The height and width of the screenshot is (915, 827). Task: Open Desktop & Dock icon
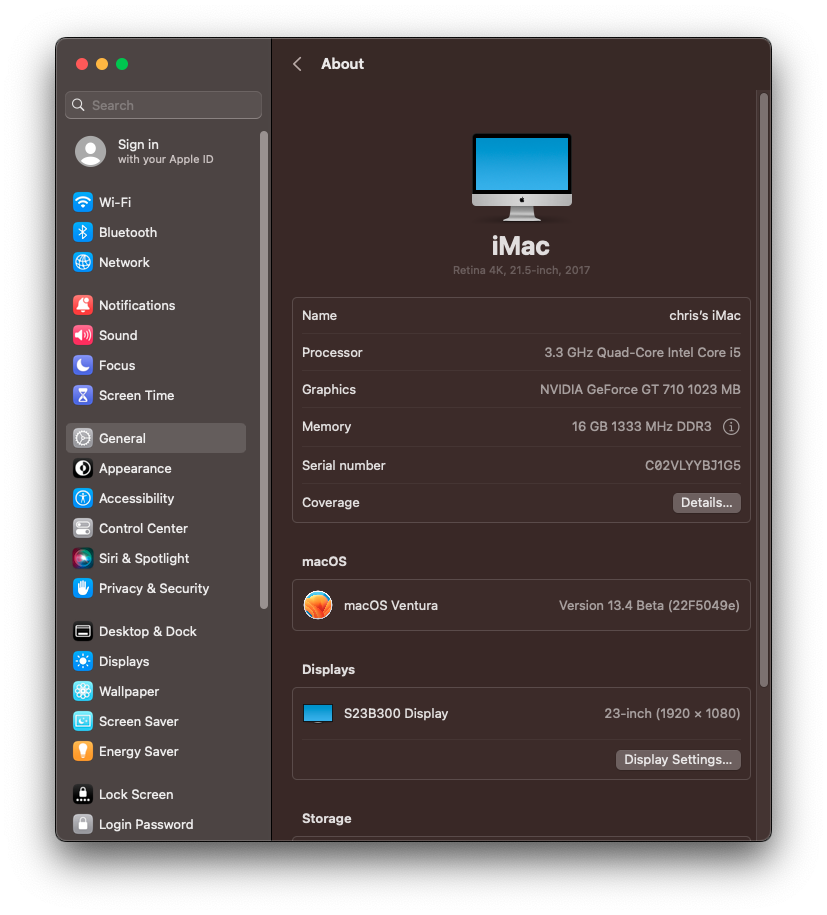83,631
